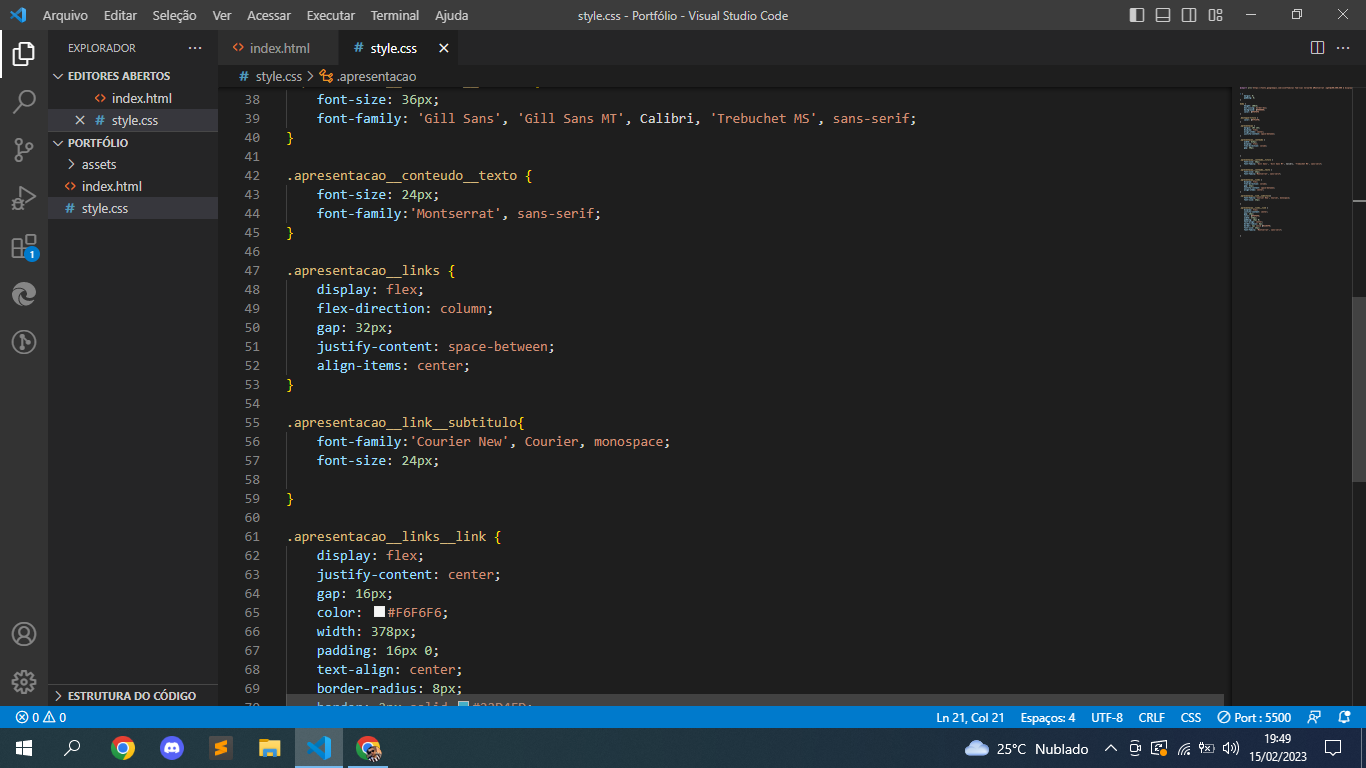1366x768 pixels.
Task: Open the feedback icon in status bar
Action: (1315, 717)
